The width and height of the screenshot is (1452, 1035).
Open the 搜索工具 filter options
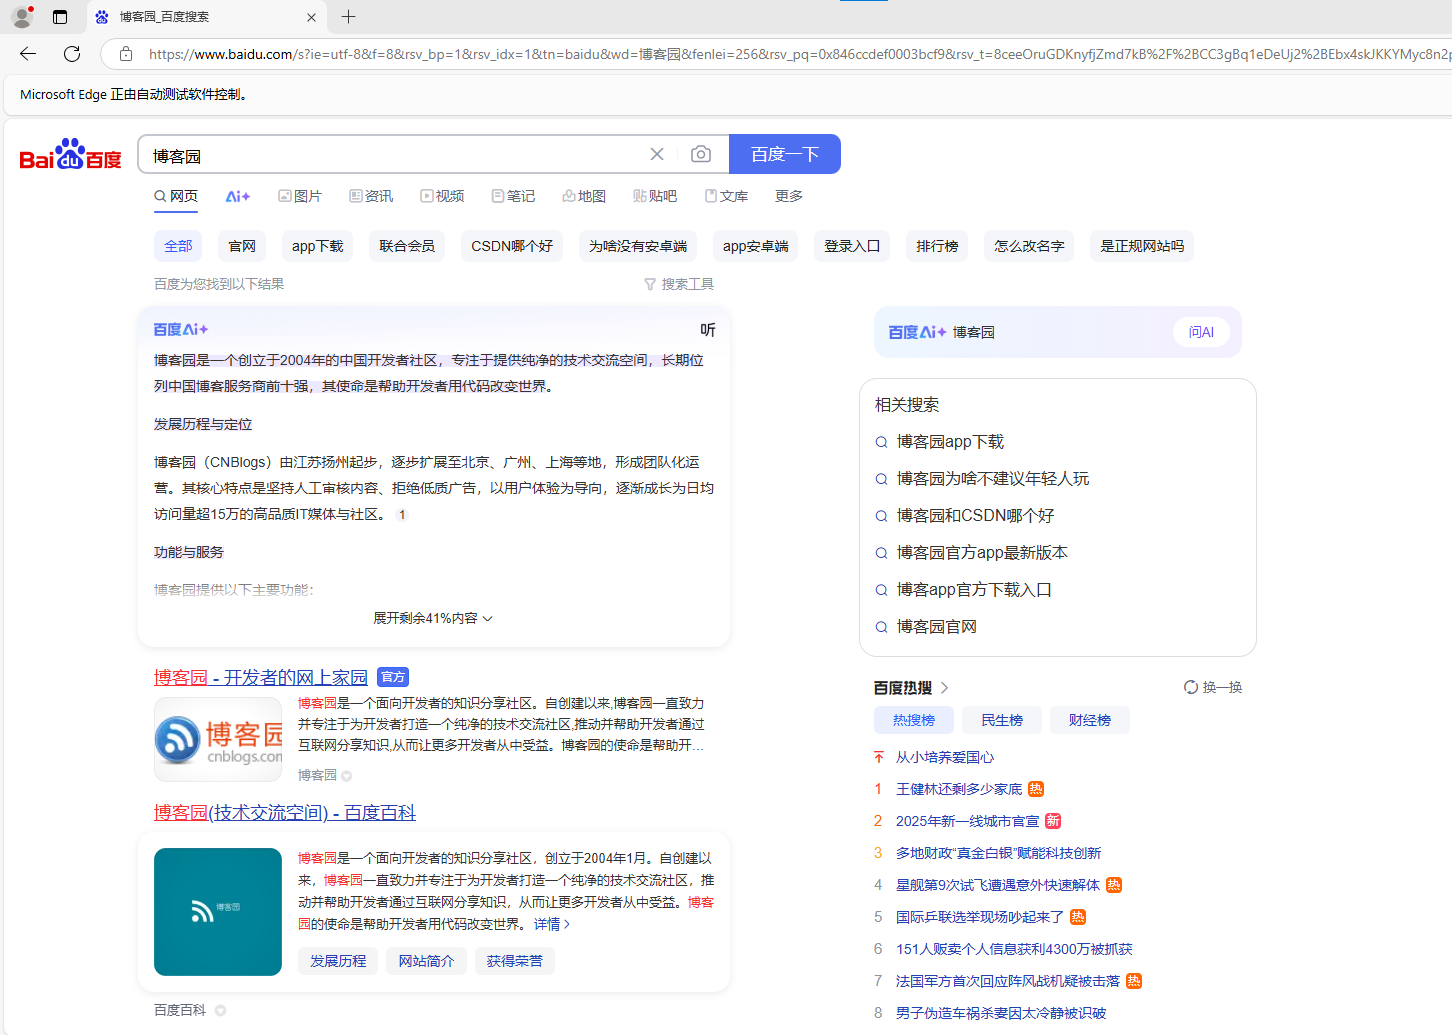pos(679,284)
